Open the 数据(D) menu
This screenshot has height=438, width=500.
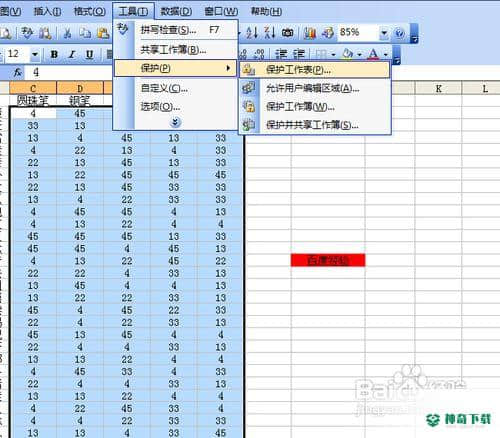coord(176,11)
